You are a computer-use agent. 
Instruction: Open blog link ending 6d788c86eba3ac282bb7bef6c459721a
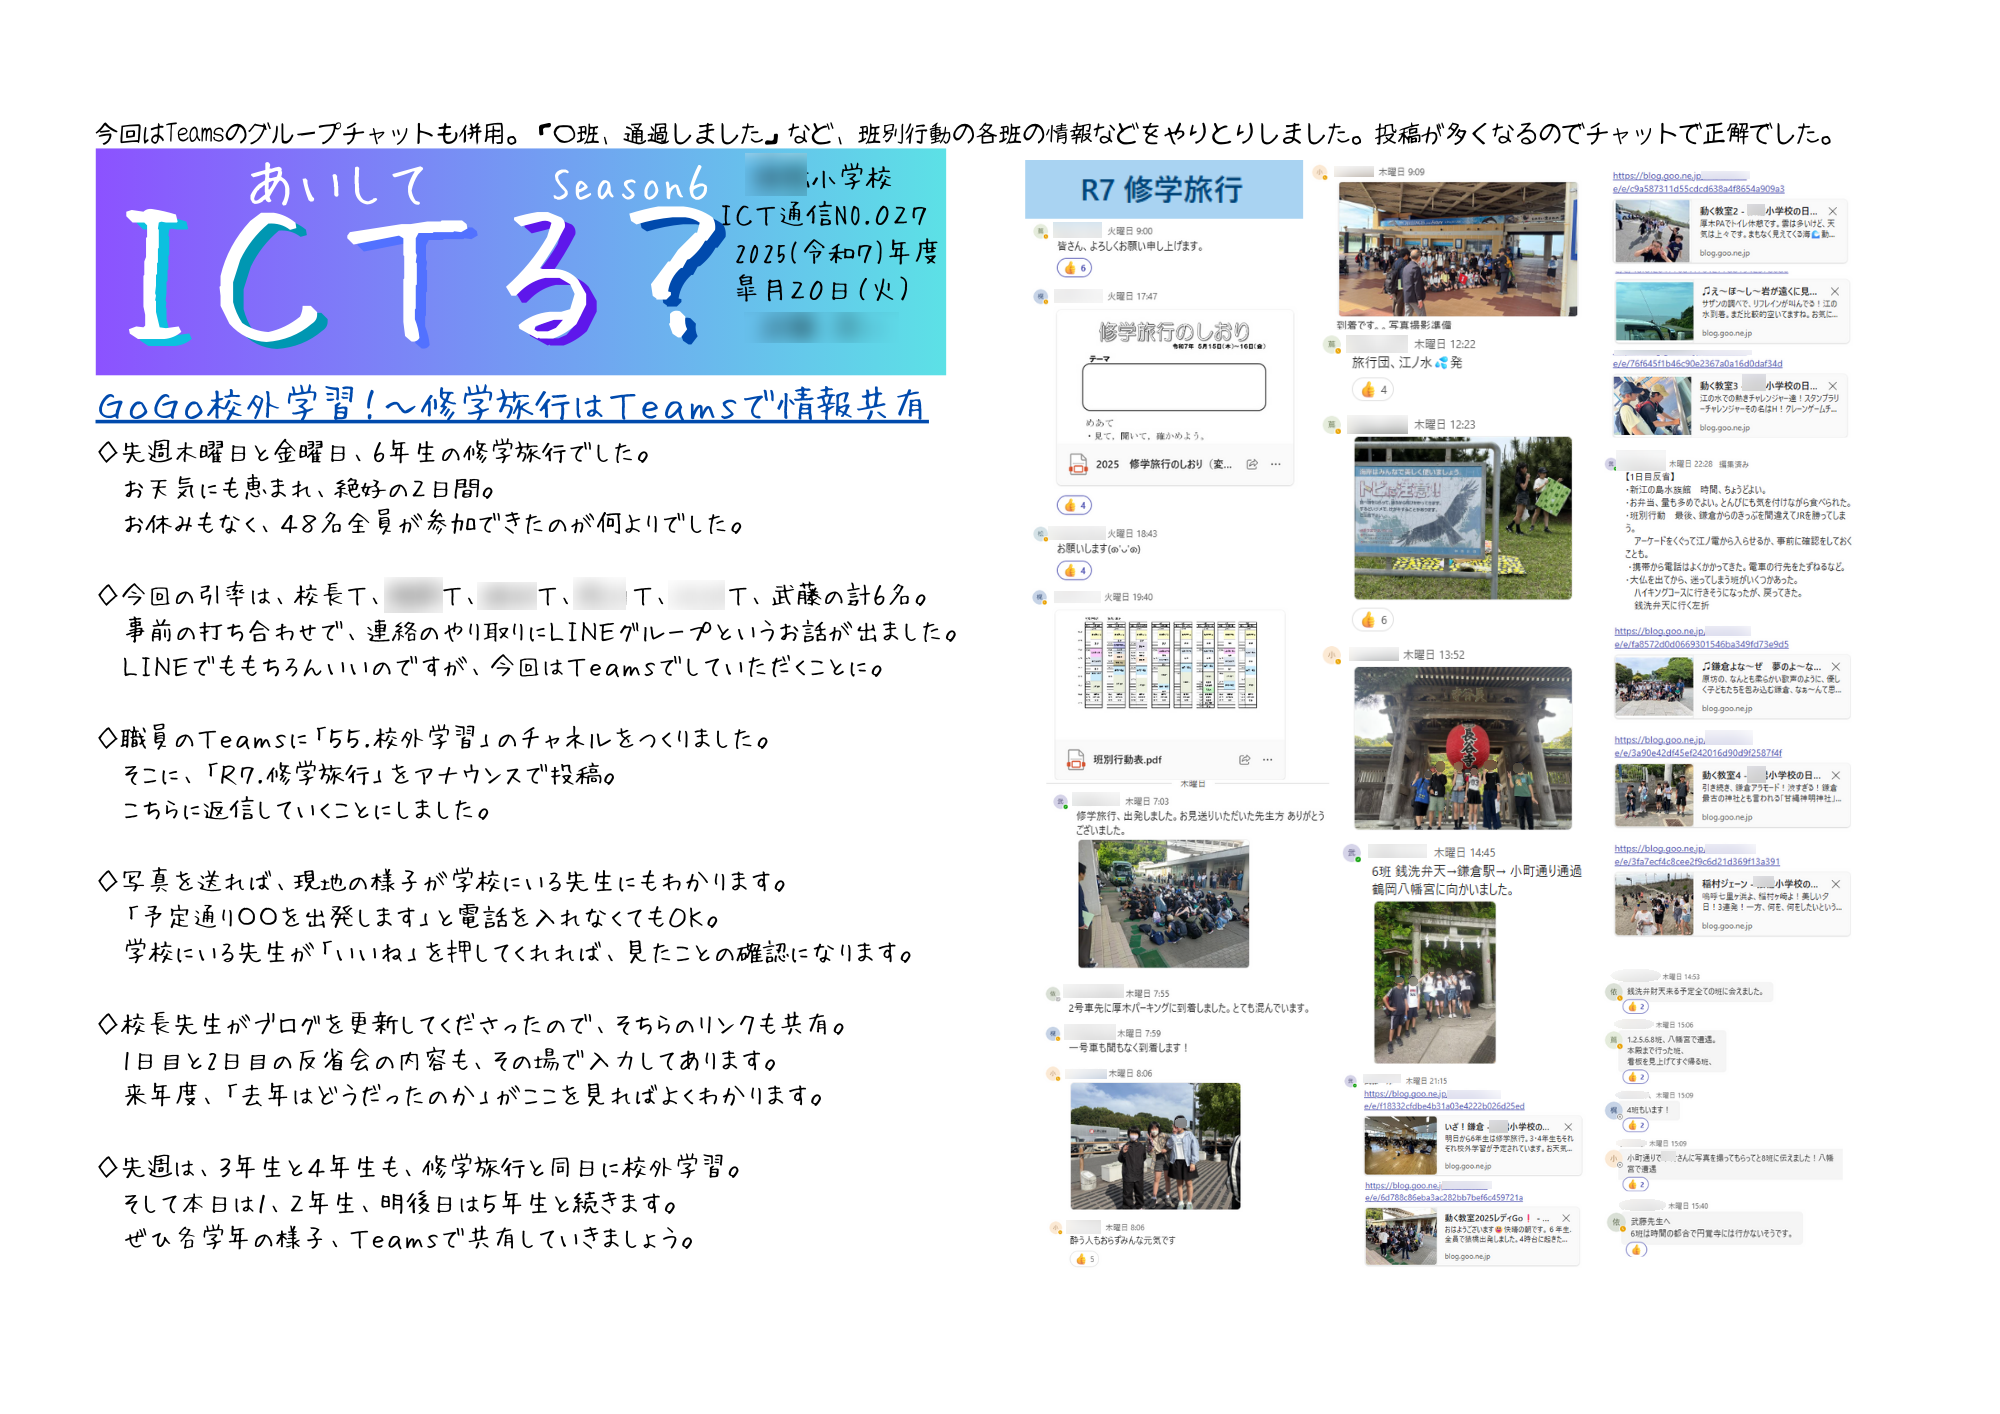(1444, 1191)
